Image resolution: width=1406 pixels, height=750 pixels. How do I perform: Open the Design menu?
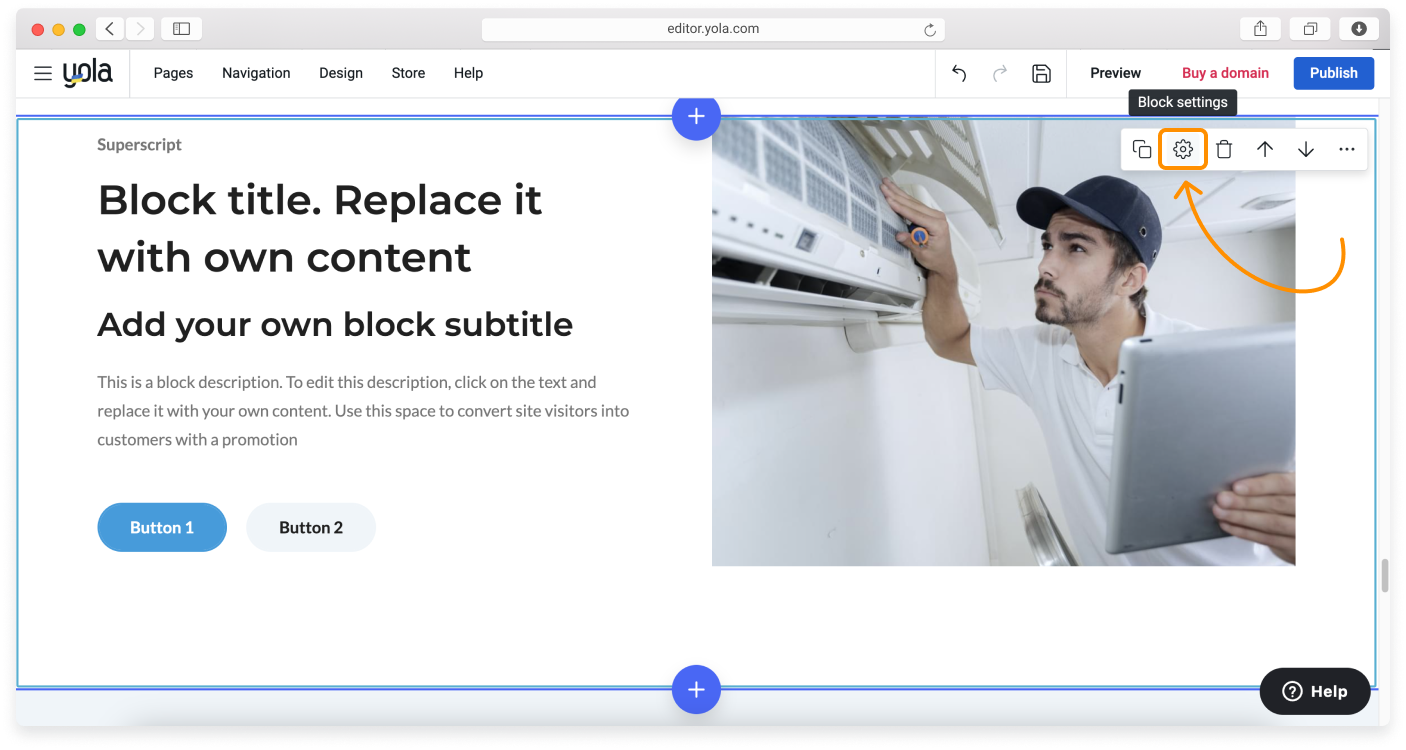pyautogui.click(x=341, y=73)
